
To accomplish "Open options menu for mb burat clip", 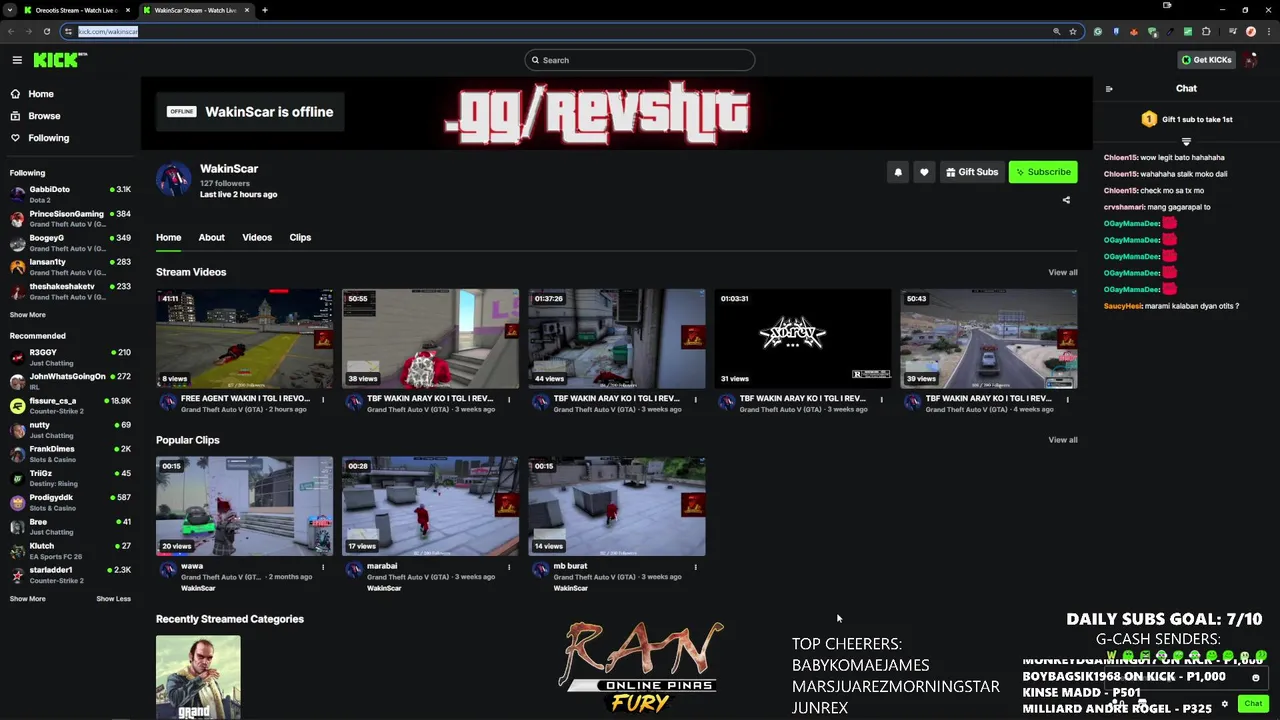I will click(695, 567).
